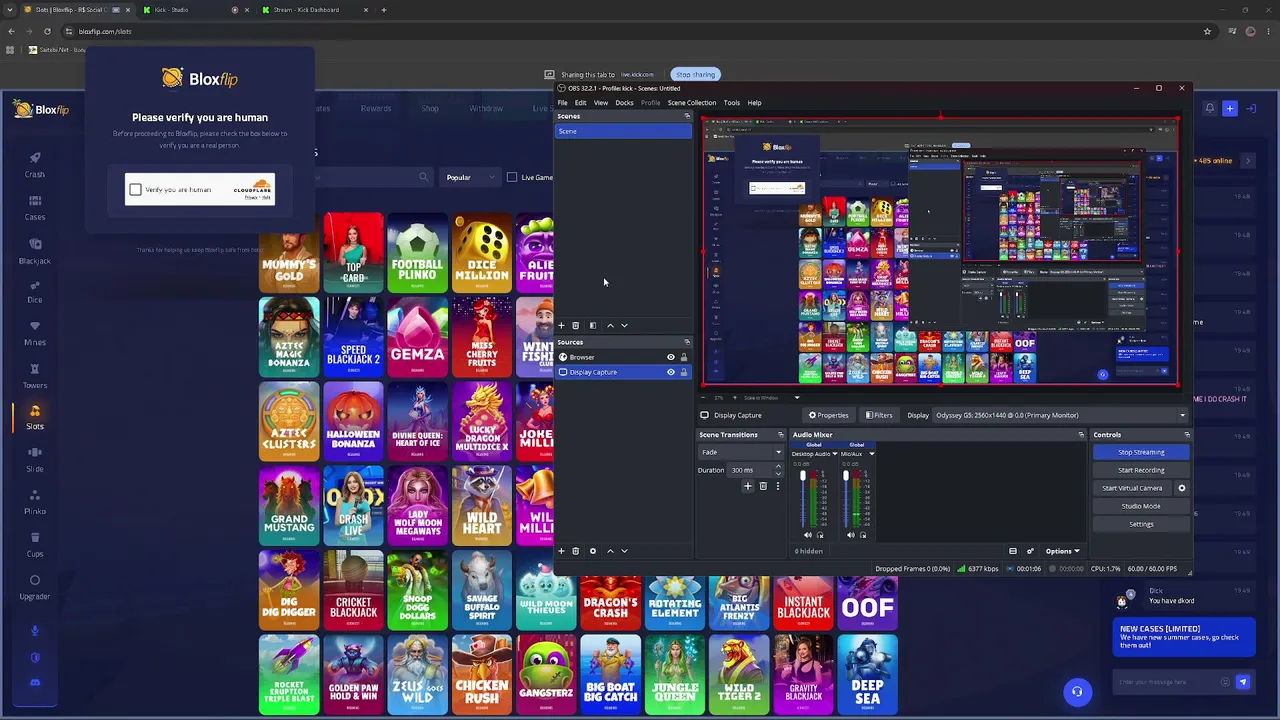1280x720 pixels.
Task: Add a new source in Sources panel
Action: pyautogui.click(x=561, y=551)
